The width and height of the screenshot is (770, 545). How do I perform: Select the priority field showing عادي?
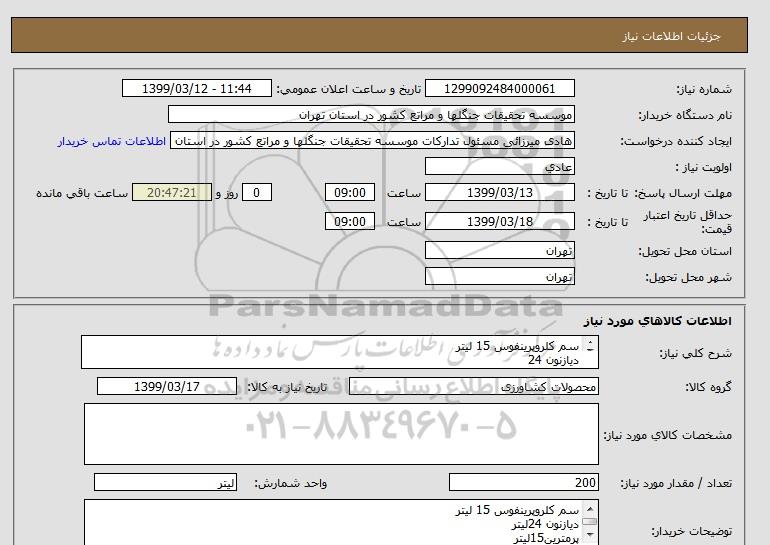pos(499,166)
